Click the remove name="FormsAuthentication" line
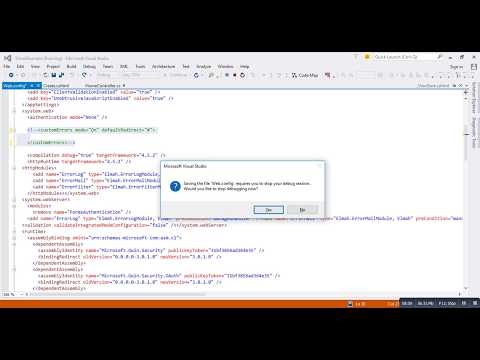Viewport: 480px width, 360px height. click(x=82, y=212)
